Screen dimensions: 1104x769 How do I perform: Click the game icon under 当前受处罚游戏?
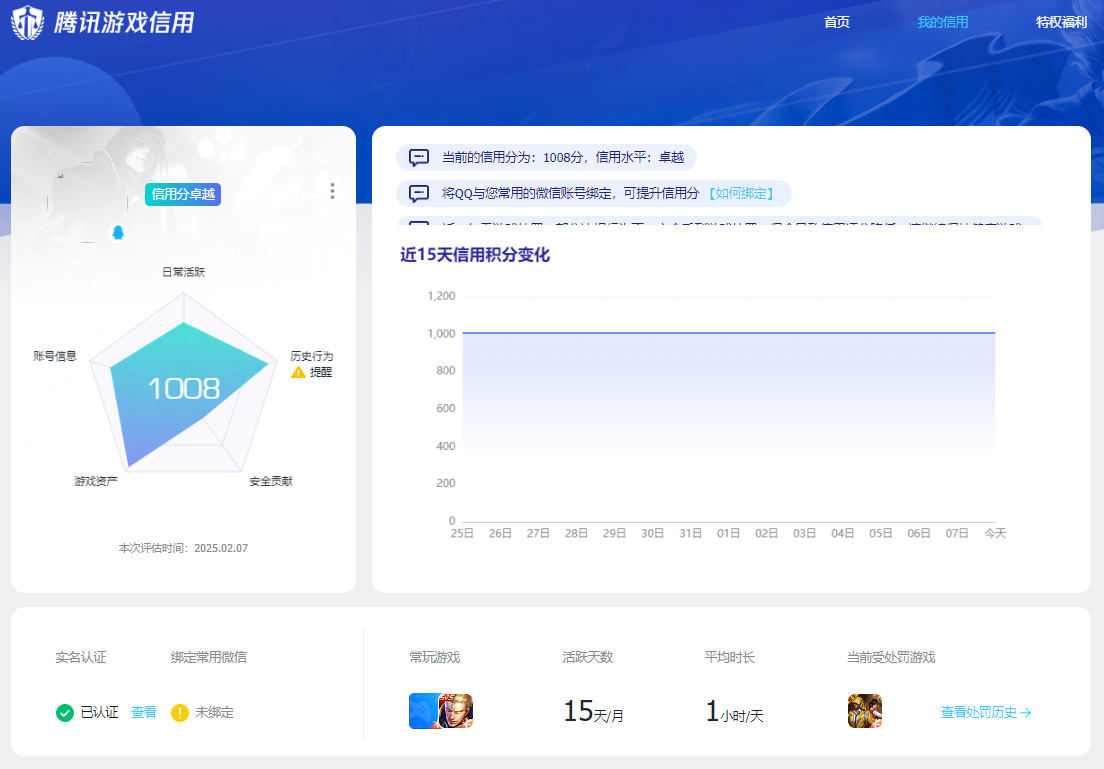pyautogui.click(x=865, y=711)
